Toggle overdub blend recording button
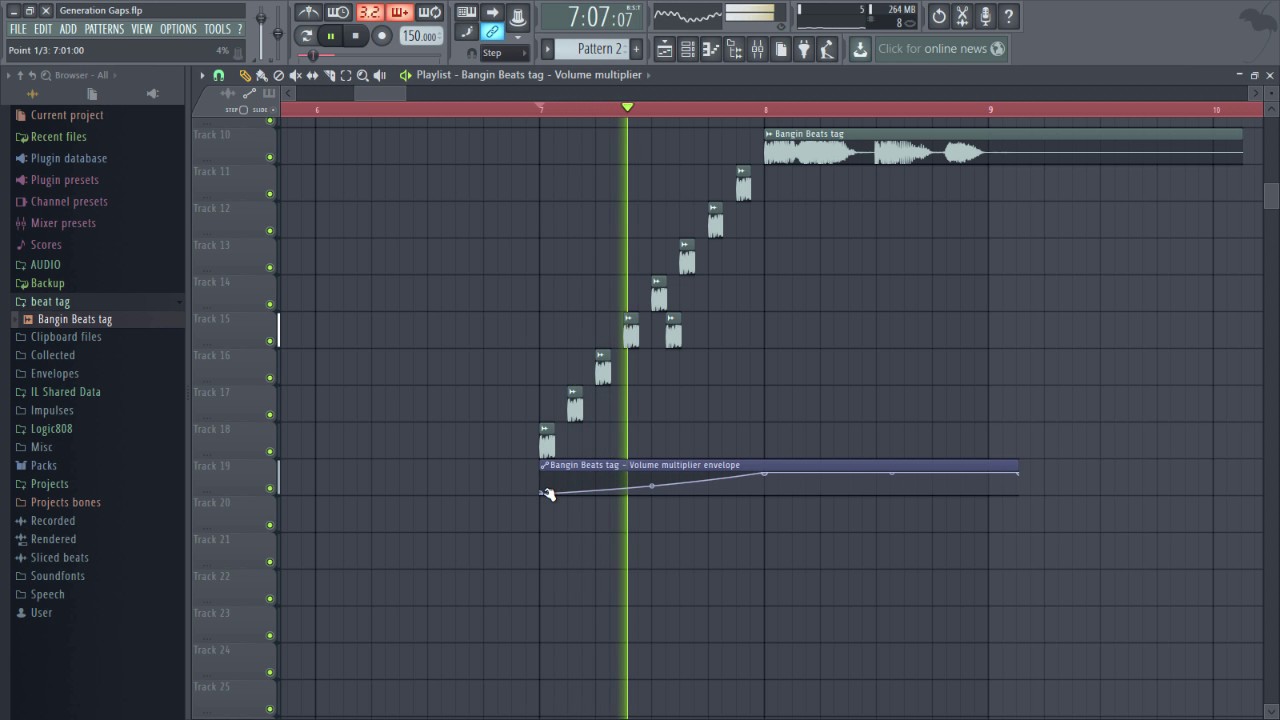 [x=400, y=12]
